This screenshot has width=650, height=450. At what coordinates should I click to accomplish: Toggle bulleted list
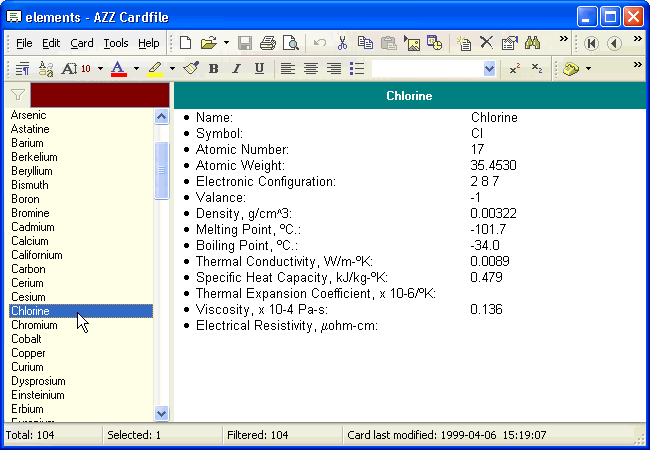(357, 69)
